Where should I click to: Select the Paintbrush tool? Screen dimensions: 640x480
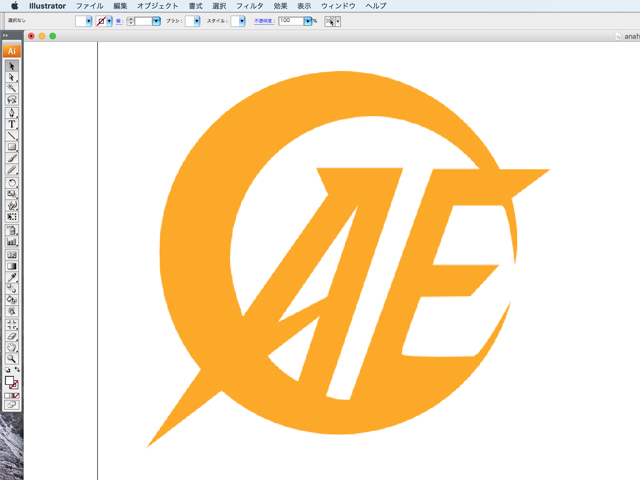pos(11,158)
